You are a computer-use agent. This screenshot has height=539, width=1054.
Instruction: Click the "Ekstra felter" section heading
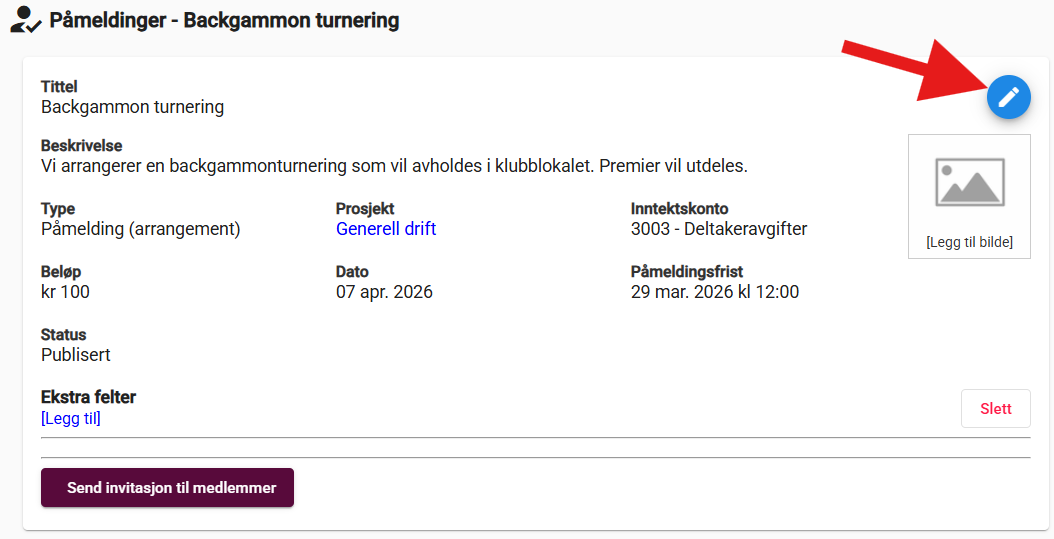pyautogui.click(x=88, y=397)
